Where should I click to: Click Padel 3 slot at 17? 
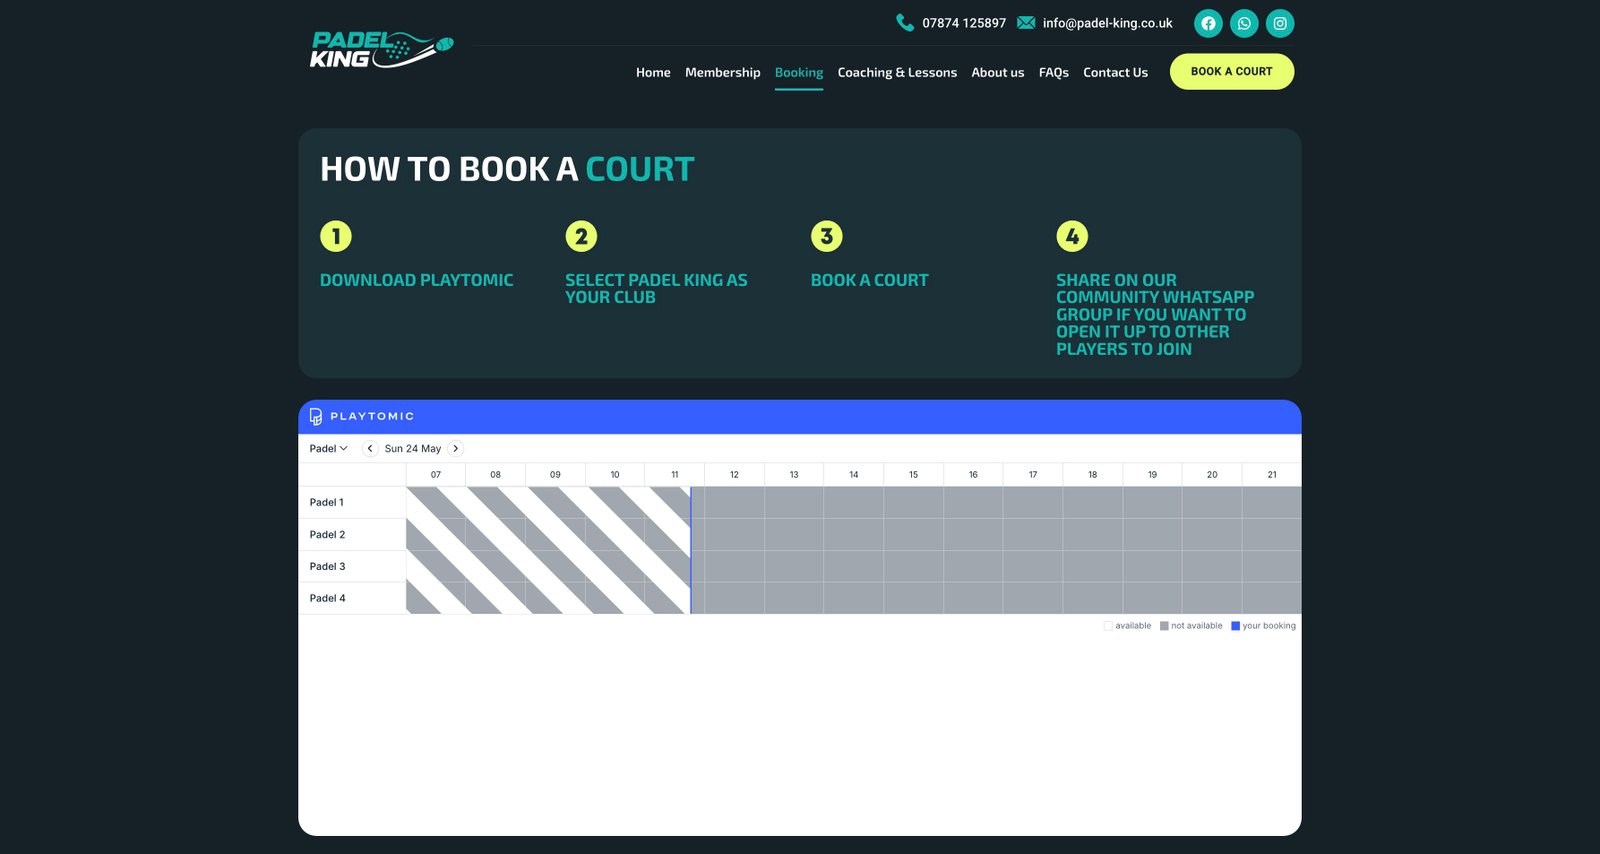[1033, 566]
